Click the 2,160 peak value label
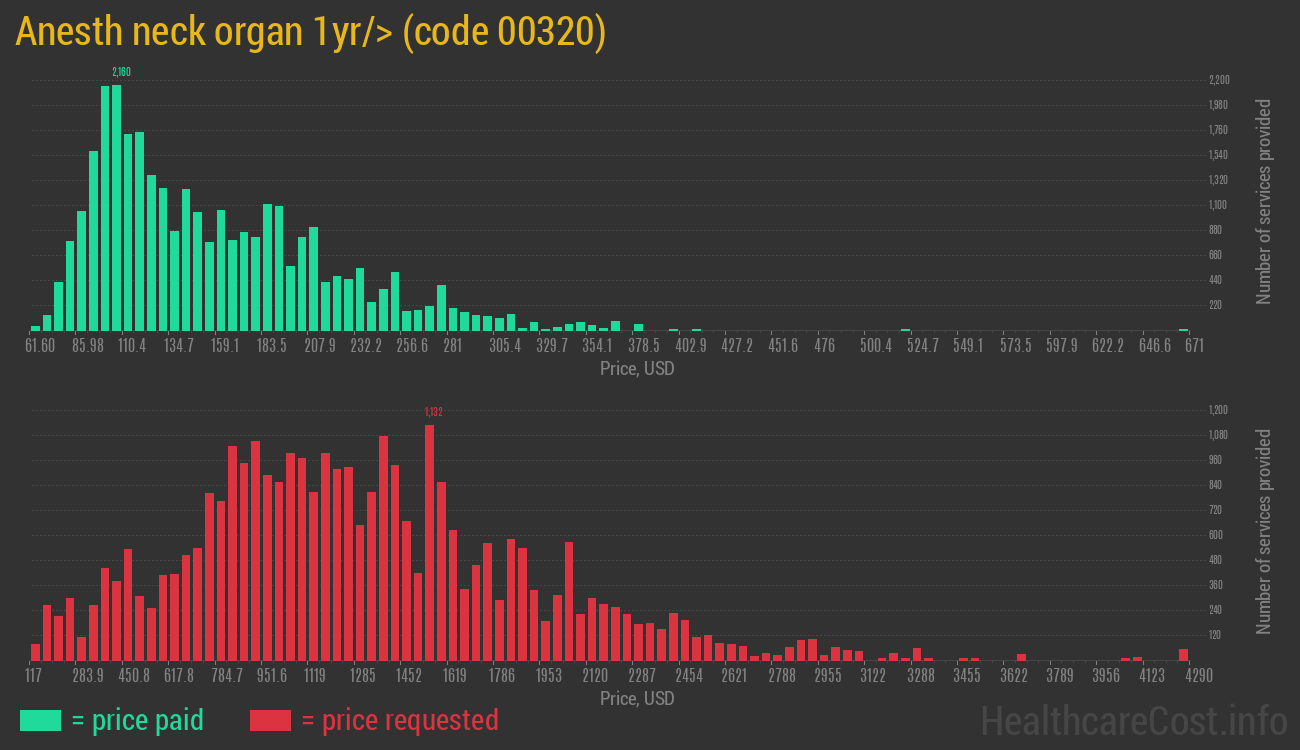 (121, 72)
